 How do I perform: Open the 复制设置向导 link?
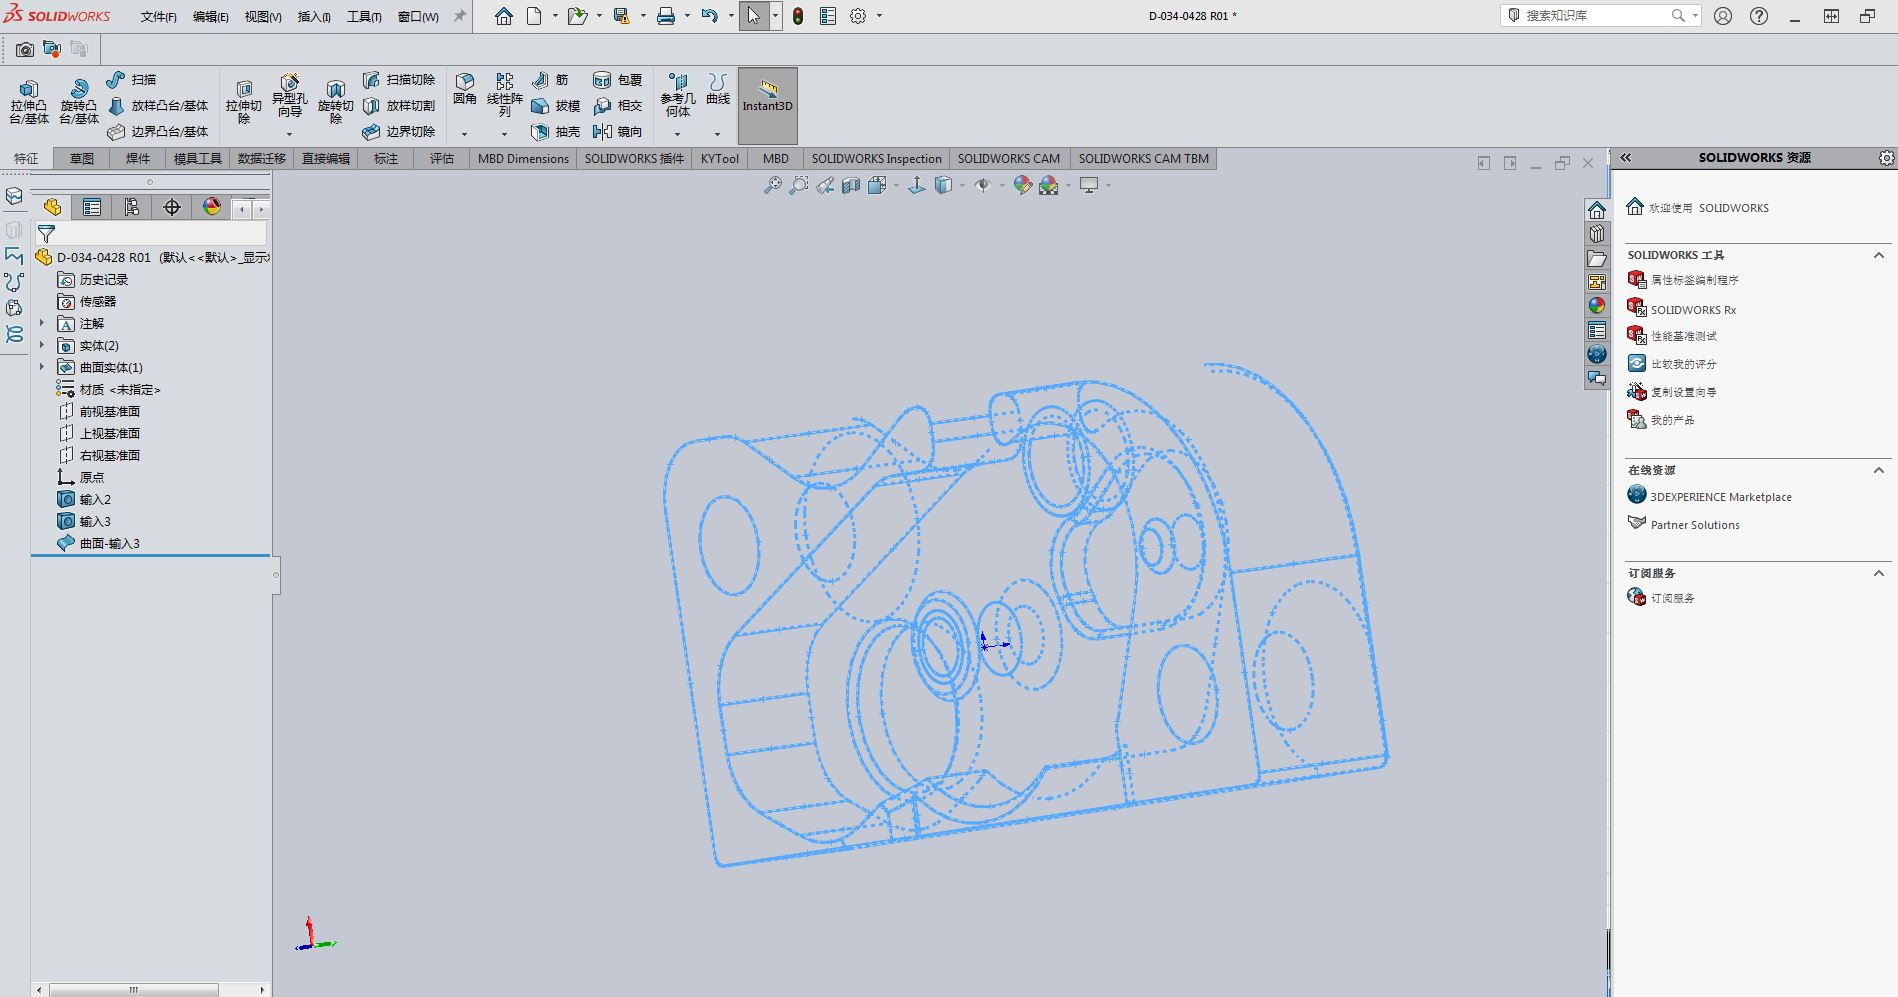coord(1683,392)
